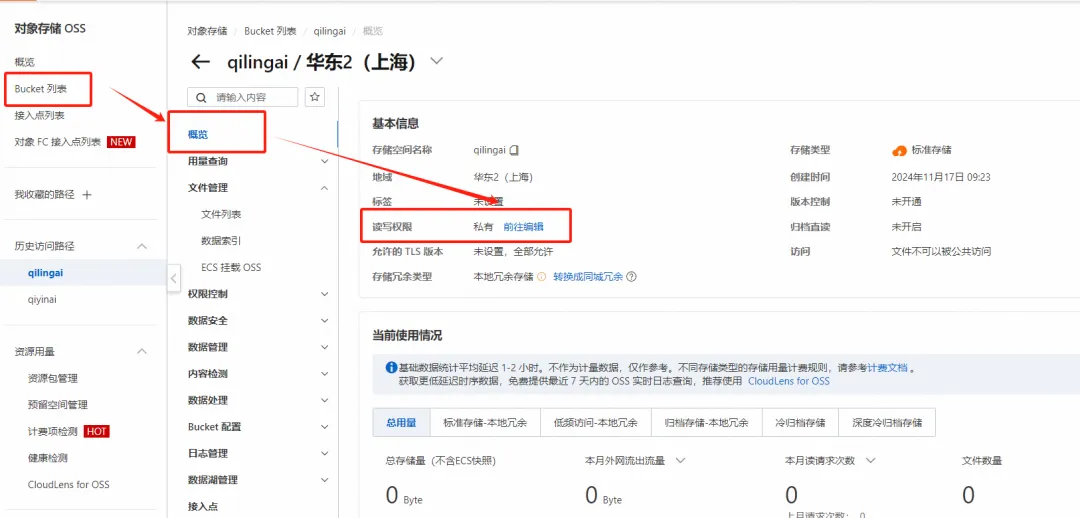
Task: Open qilingai in history paths
Action: pyautogui.click(x=45, y=273)
